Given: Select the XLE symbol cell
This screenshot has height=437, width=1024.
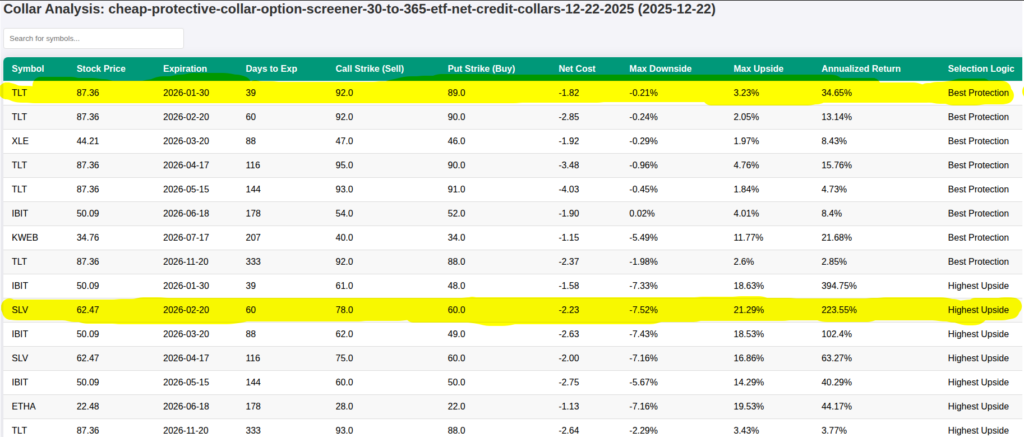Looking at the screenshot, I should 20,140.
